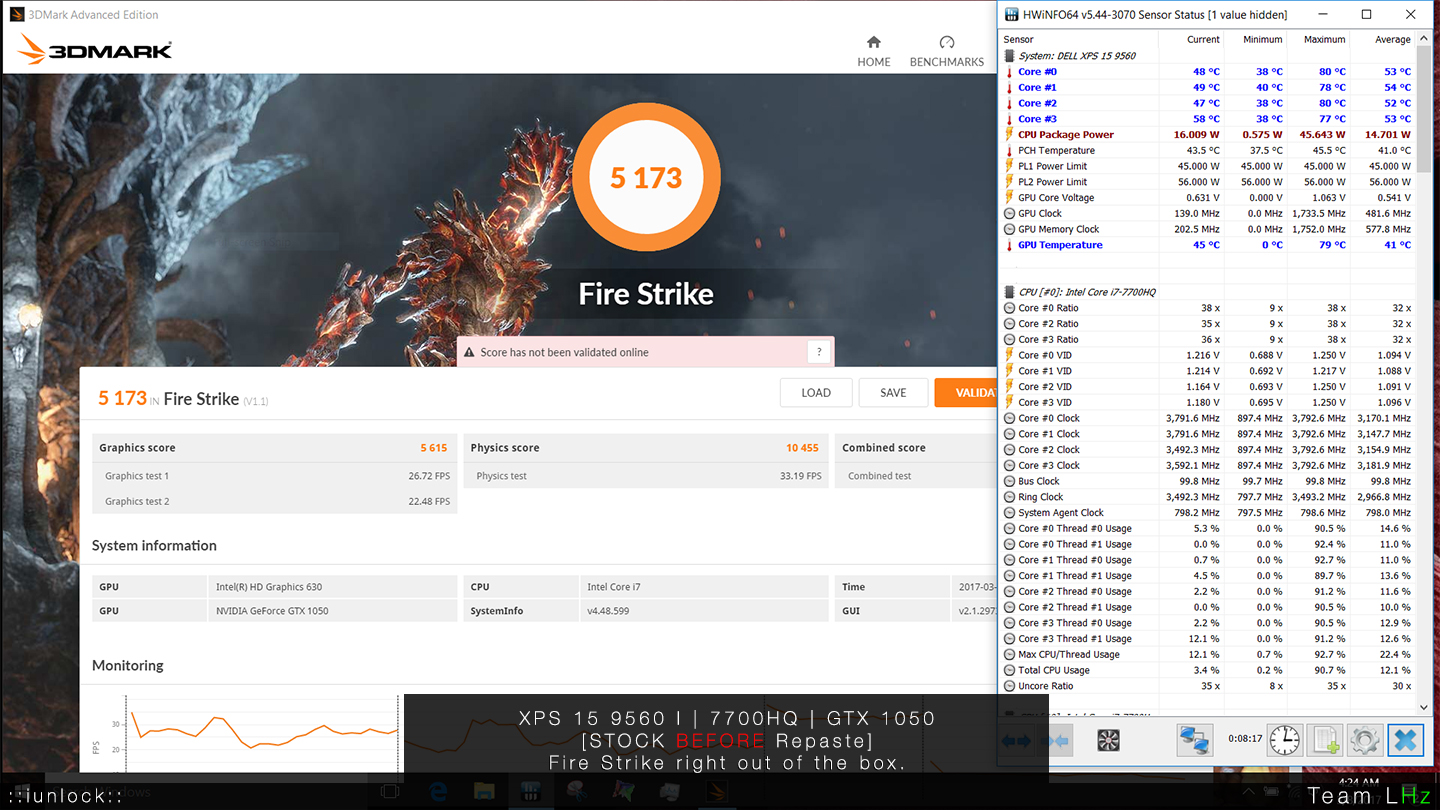Click the round icon beside Total CPU Usage
This screenshot has width=1440, height=810.
[x=1009, y=670]
